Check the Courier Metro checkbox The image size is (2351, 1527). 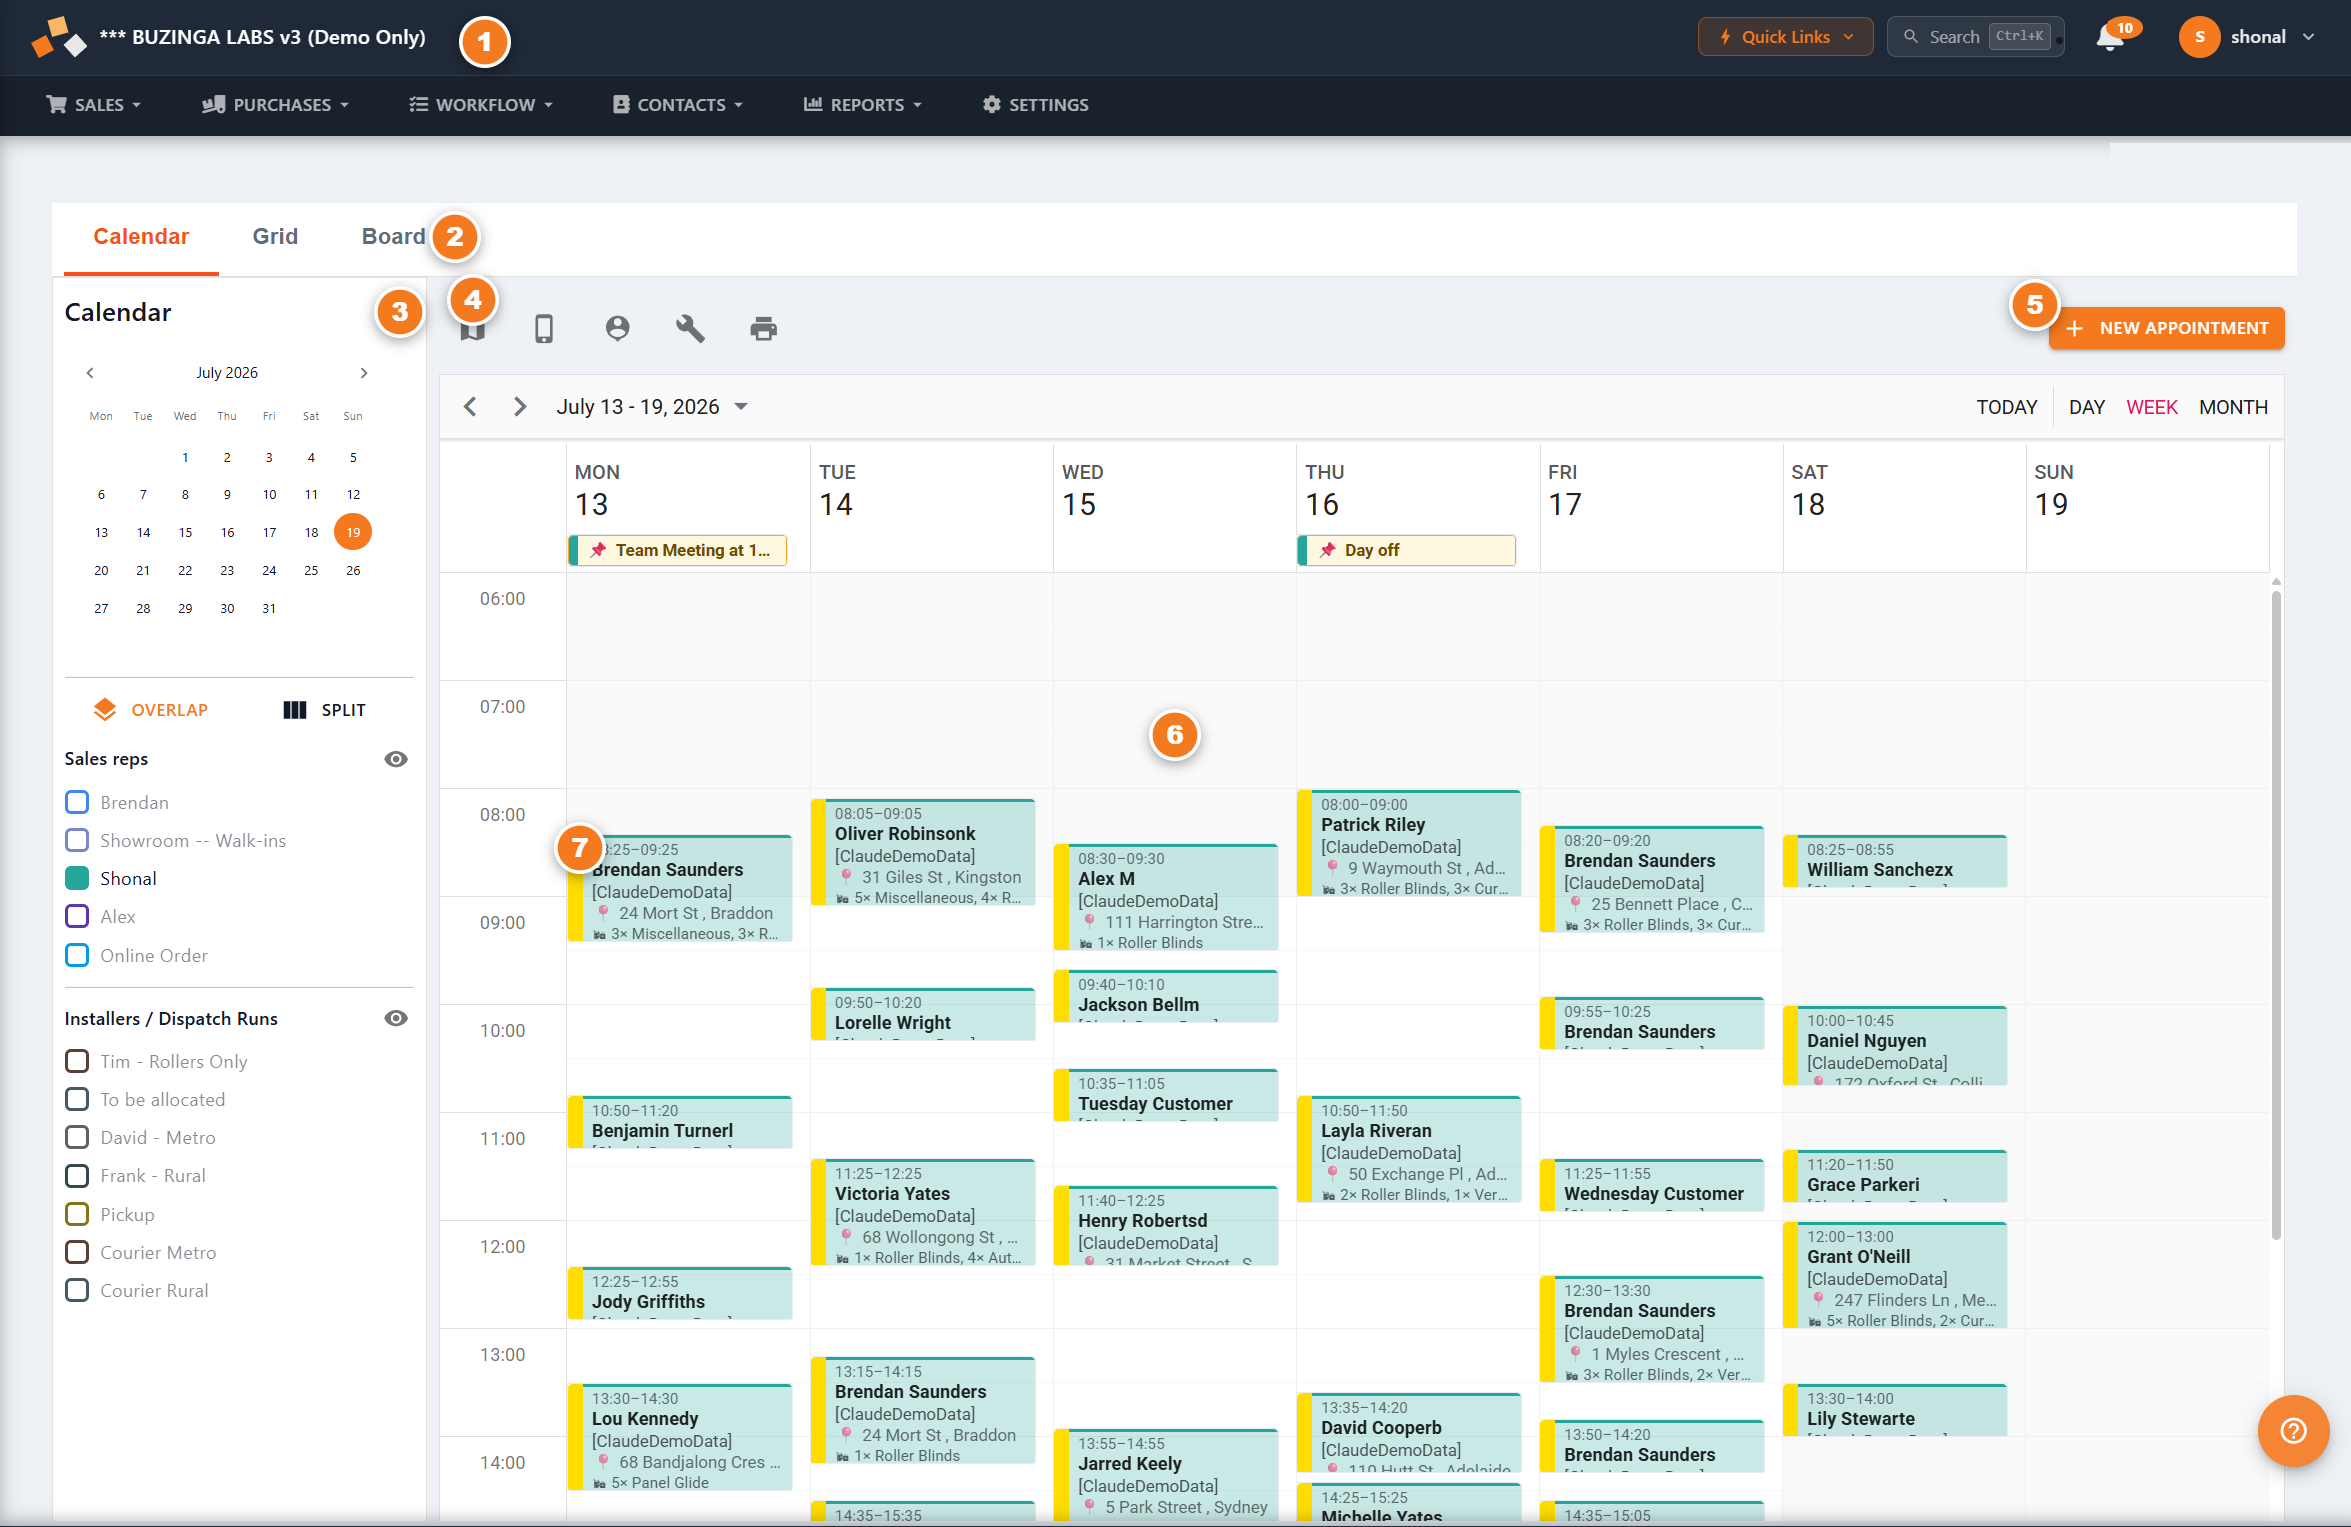(x=77, y=1253)
